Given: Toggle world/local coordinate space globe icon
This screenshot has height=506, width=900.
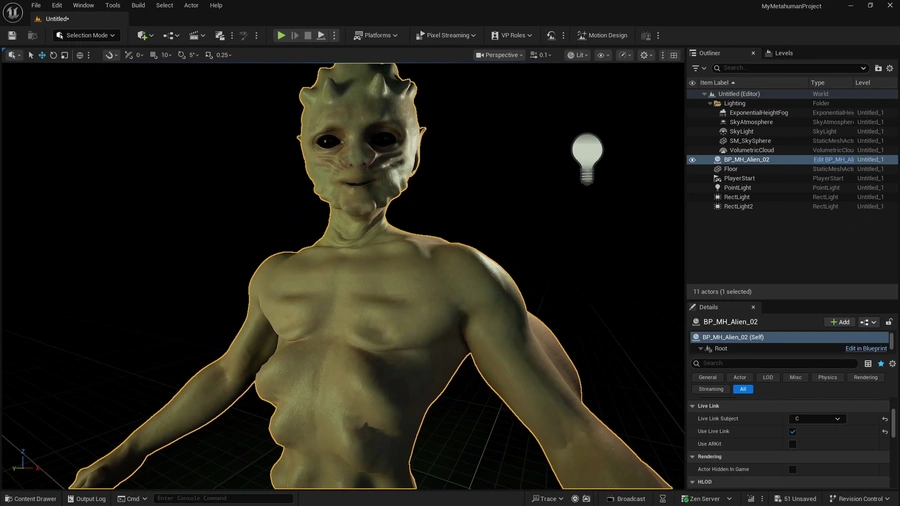Looking at the screenshot, I should coord(80,55).
